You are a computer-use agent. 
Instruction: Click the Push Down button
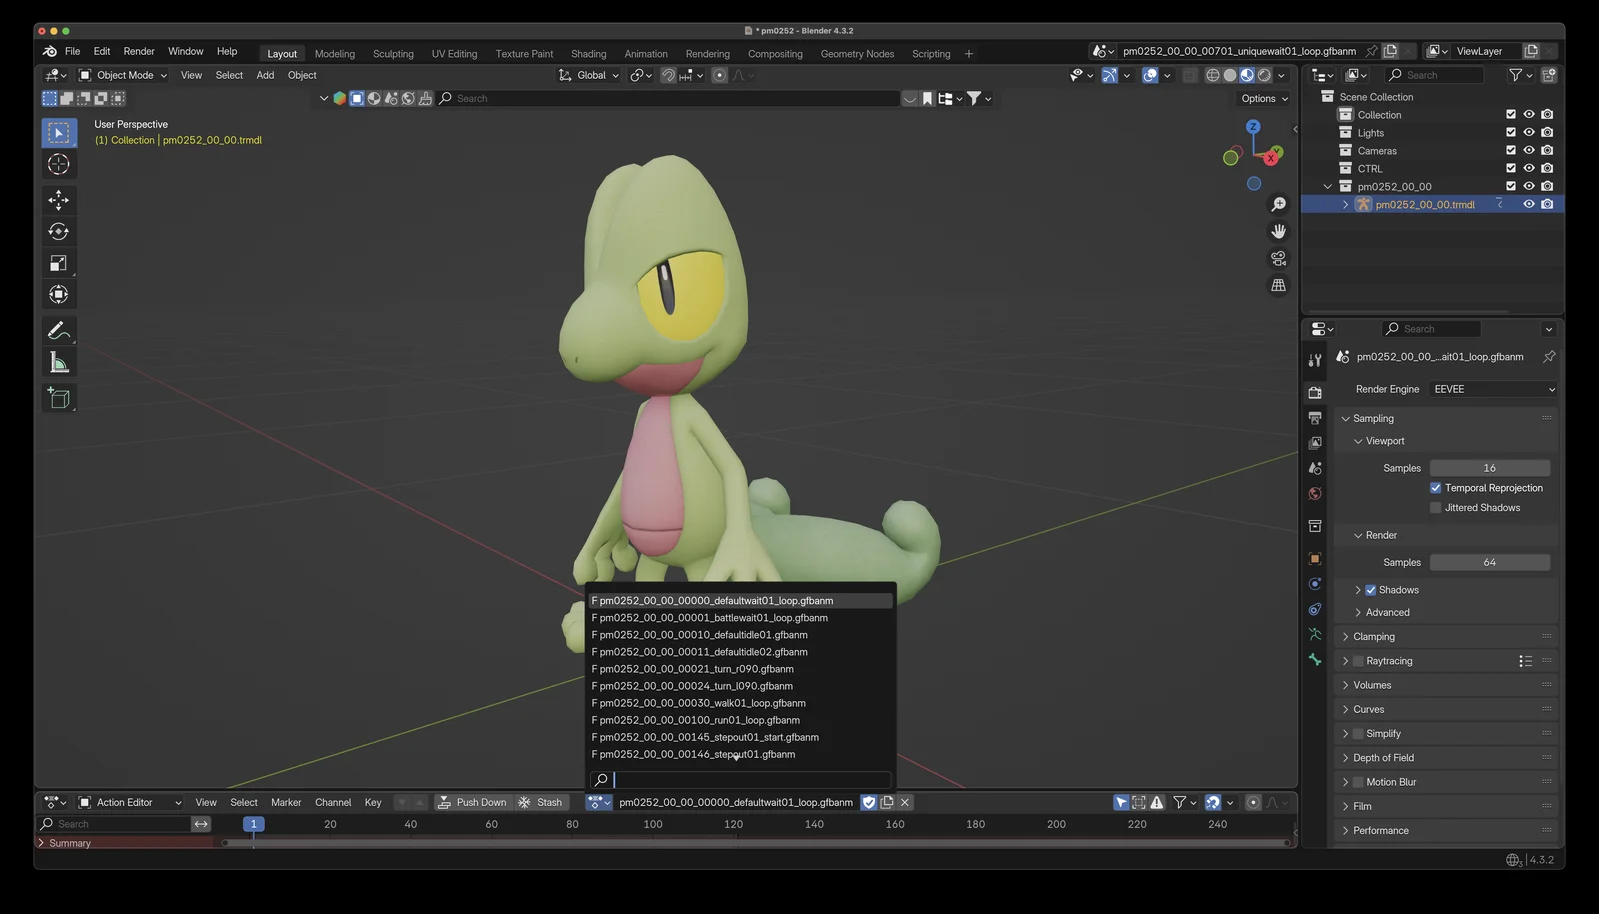pyautogui.click(x=472, y=802)
